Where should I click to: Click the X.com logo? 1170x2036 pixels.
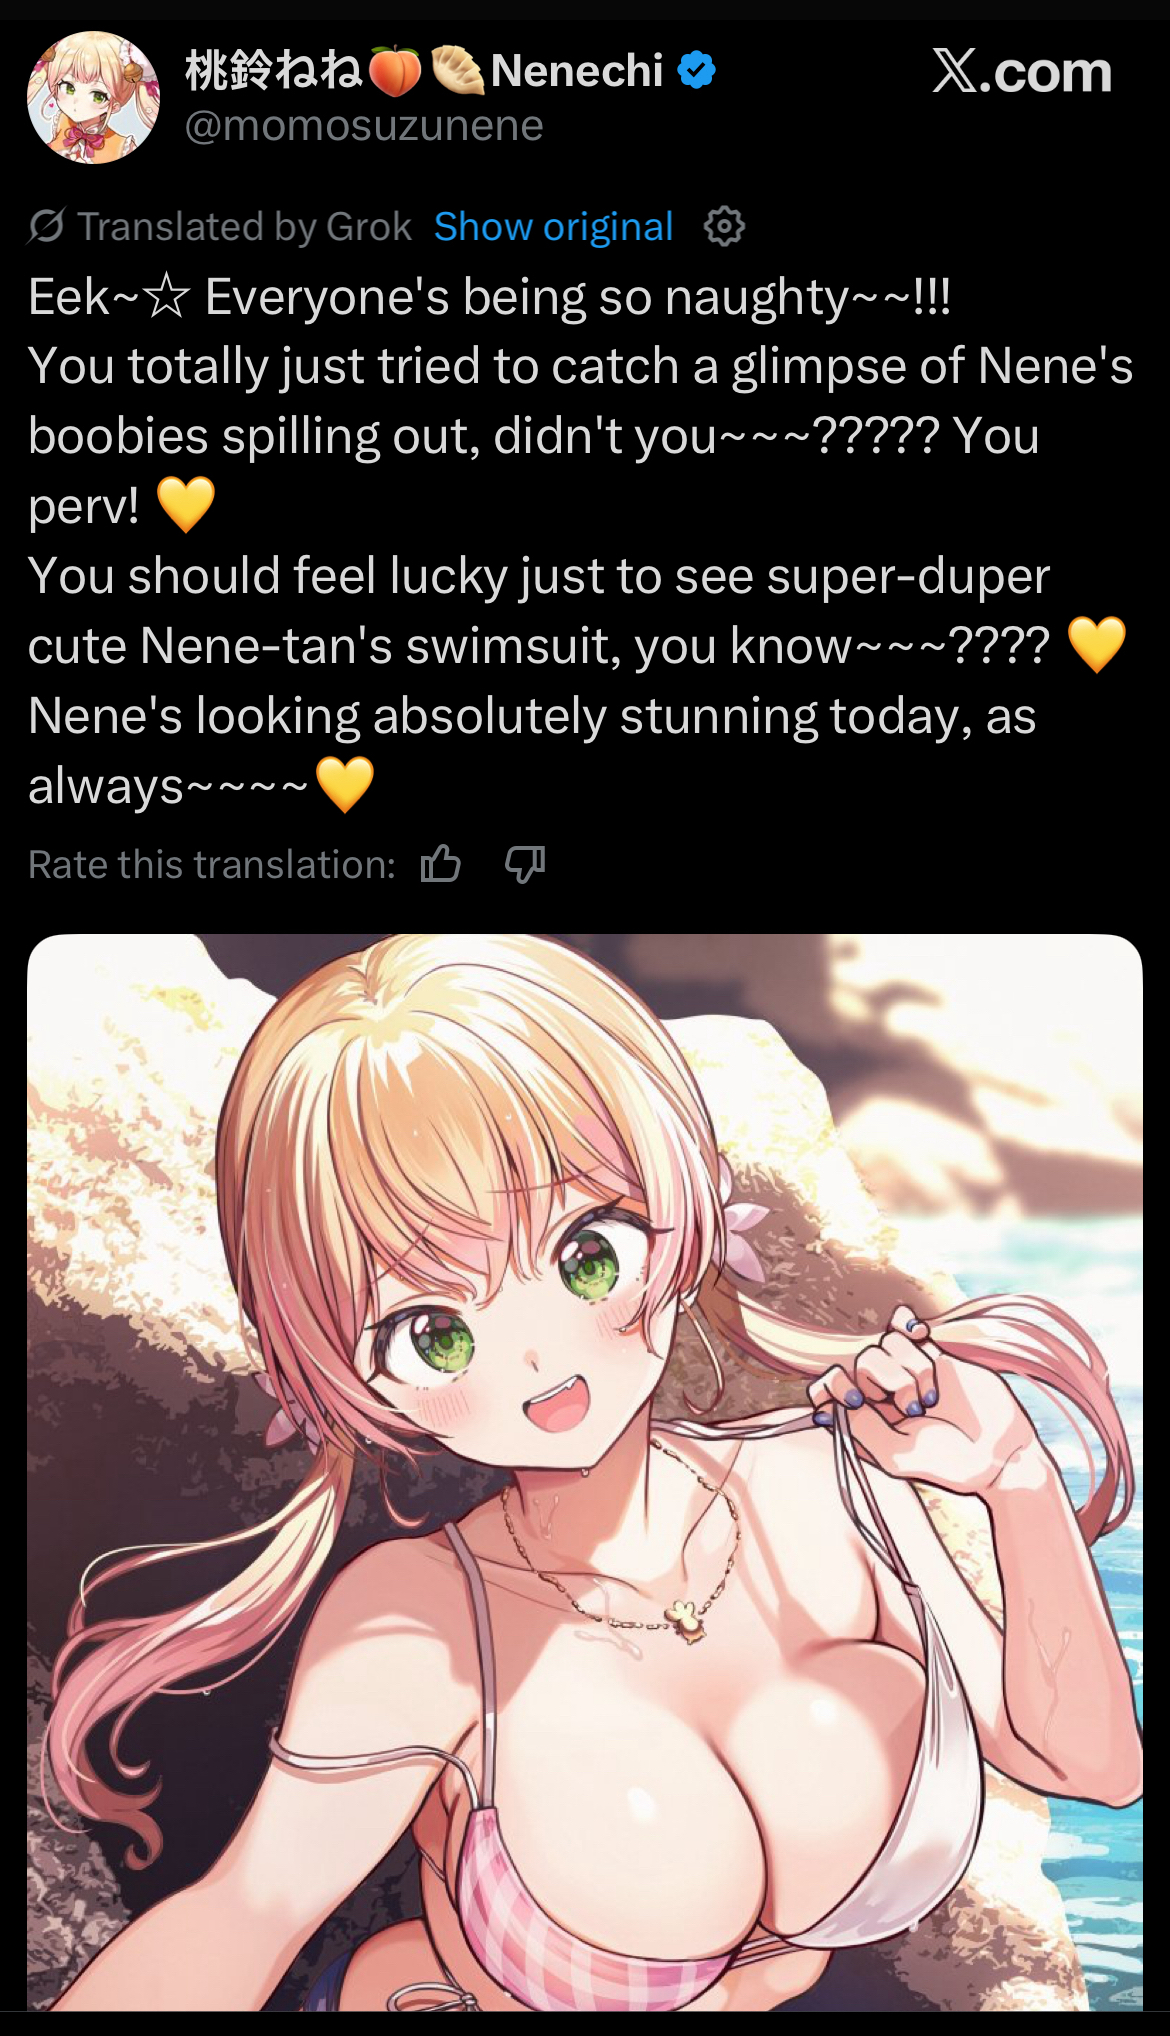(x=1021, y=72)
